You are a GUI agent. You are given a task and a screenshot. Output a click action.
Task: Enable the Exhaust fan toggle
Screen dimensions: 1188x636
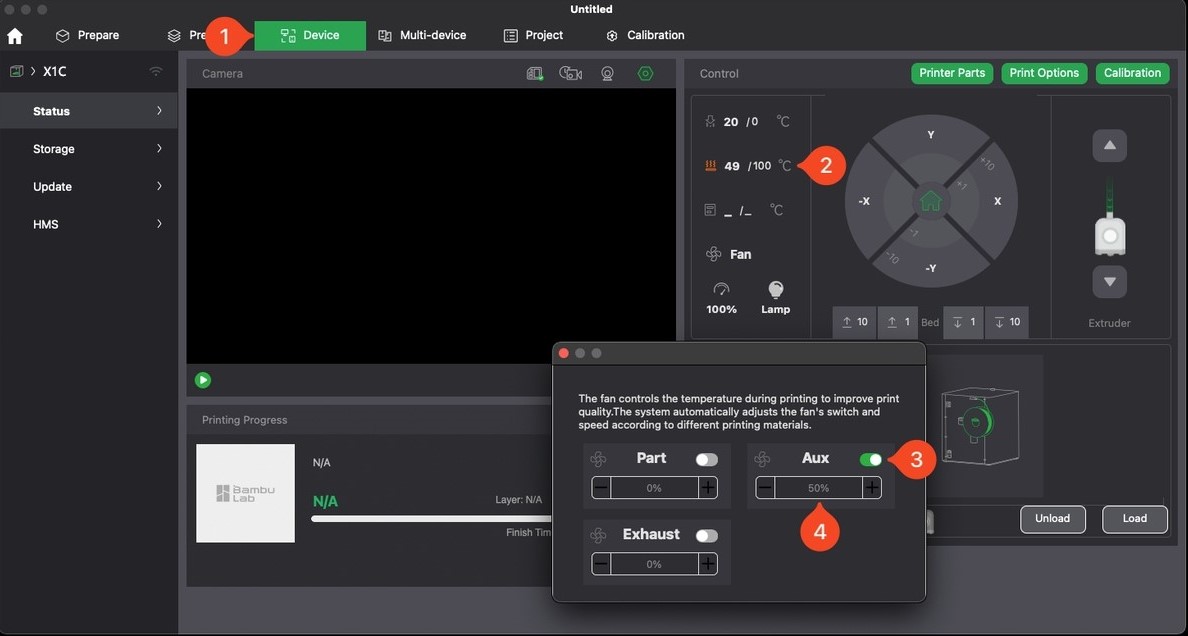[x=706, y=535]
